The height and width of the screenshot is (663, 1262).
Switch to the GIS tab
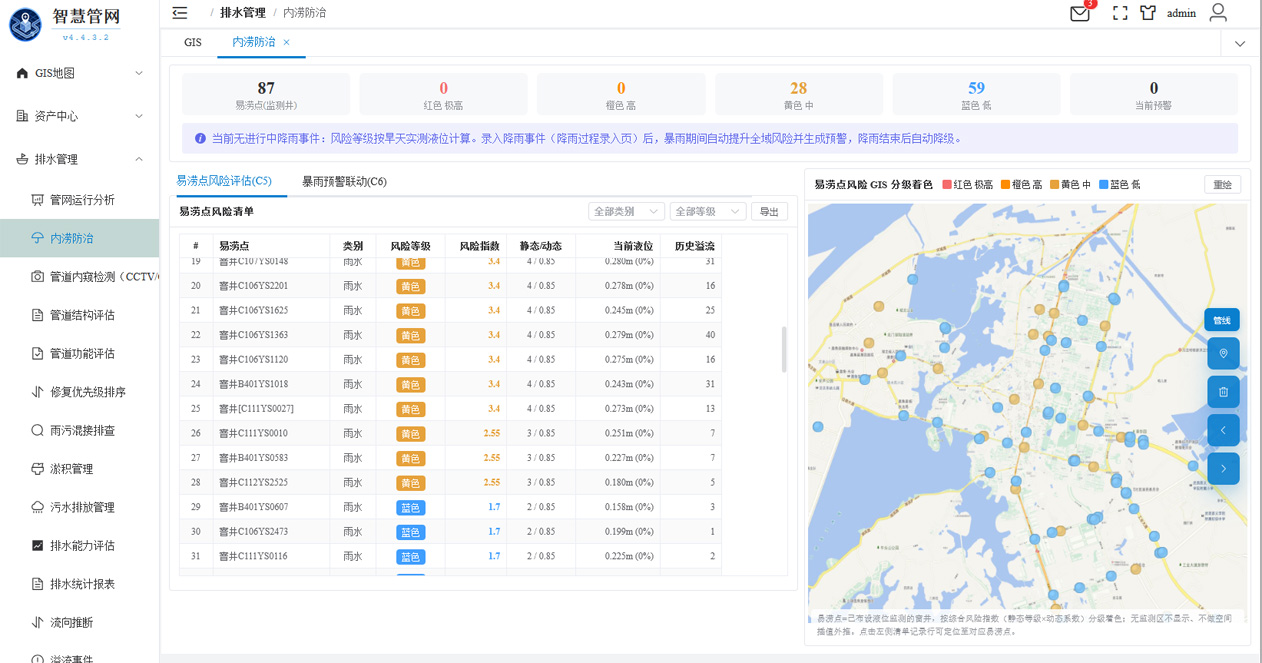[193, 42]
